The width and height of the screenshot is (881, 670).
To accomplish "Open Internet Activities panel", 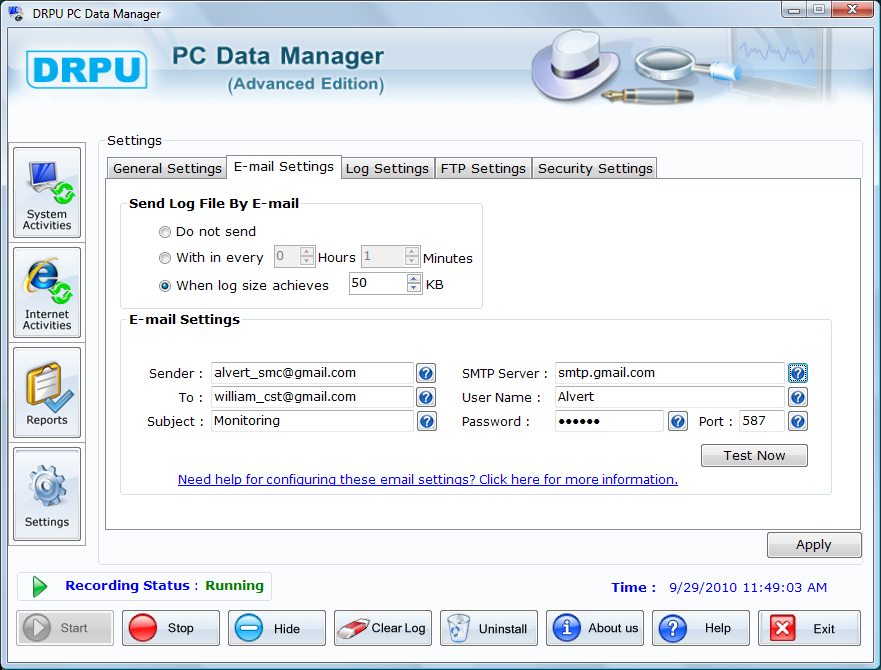I will click(47, 292).
